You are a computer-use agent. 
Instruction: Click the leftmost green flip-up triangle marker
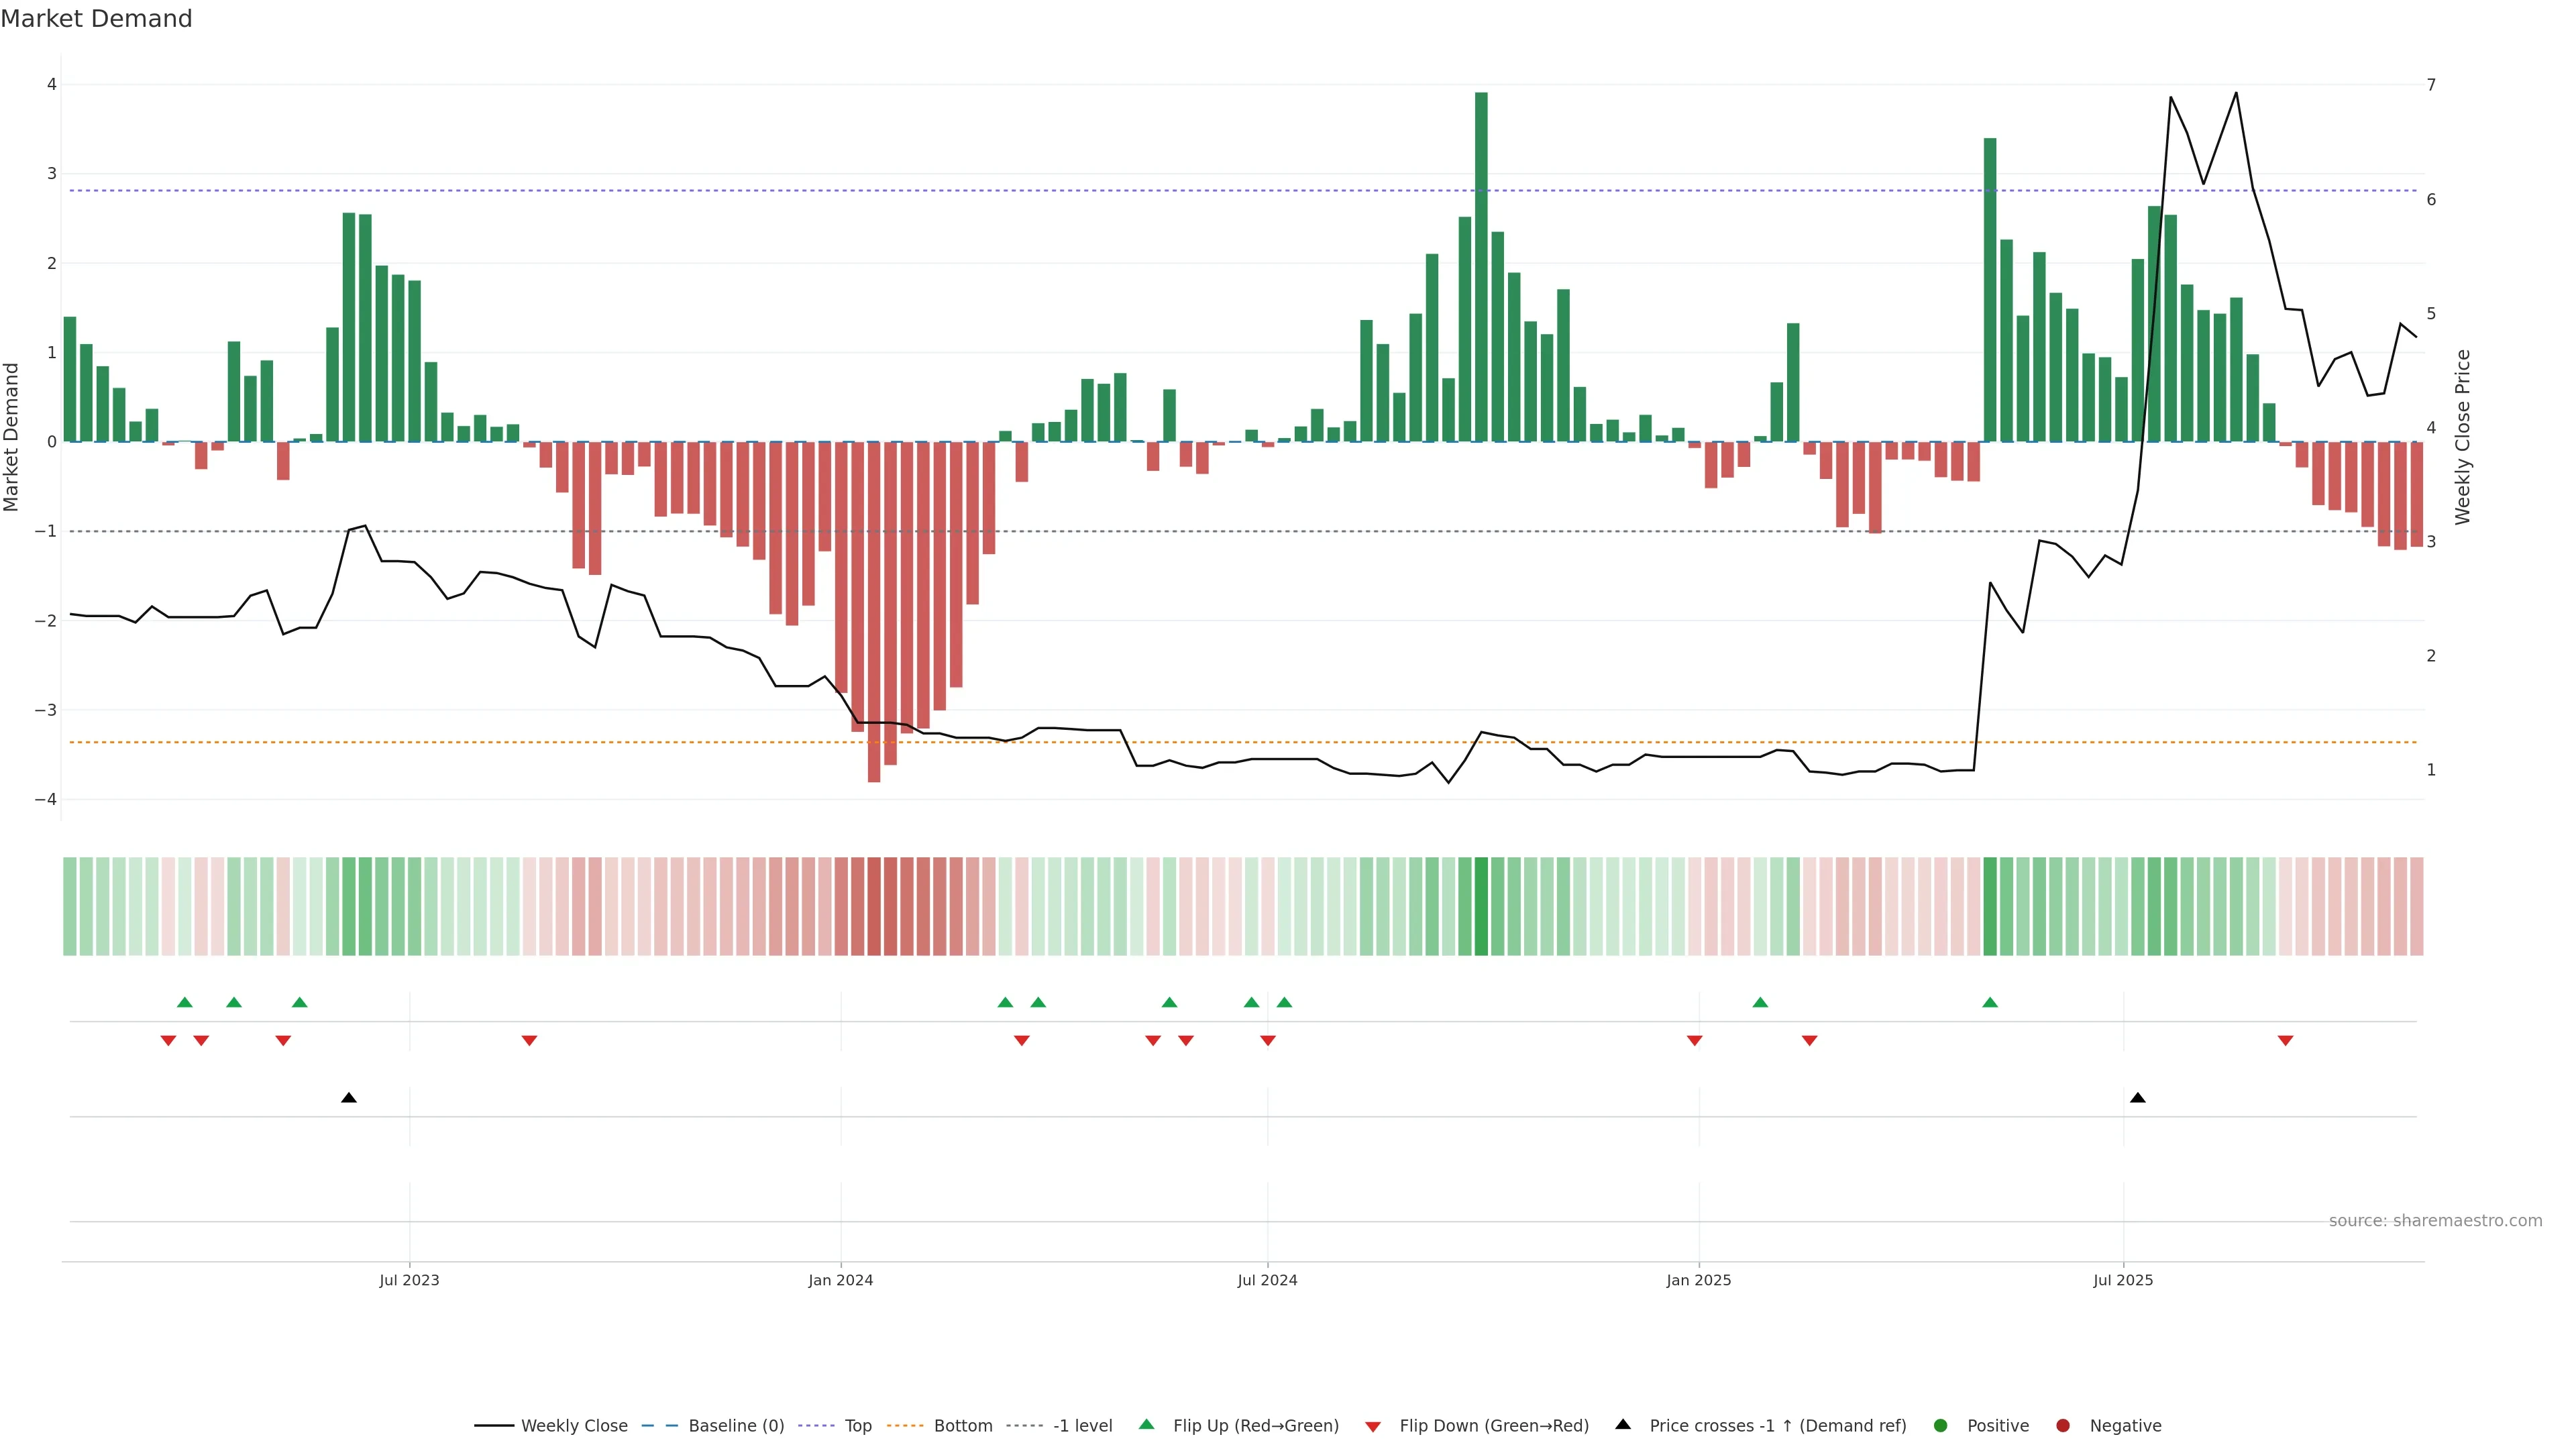click(x=184, y=1002)
